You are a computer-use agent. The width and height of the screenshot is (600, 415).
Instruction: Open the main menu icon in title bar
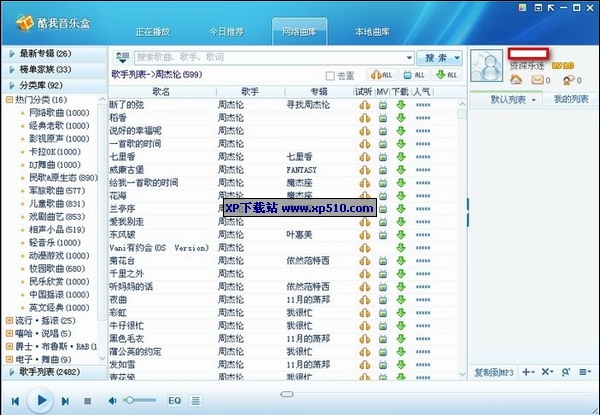[x=538, y=7]
